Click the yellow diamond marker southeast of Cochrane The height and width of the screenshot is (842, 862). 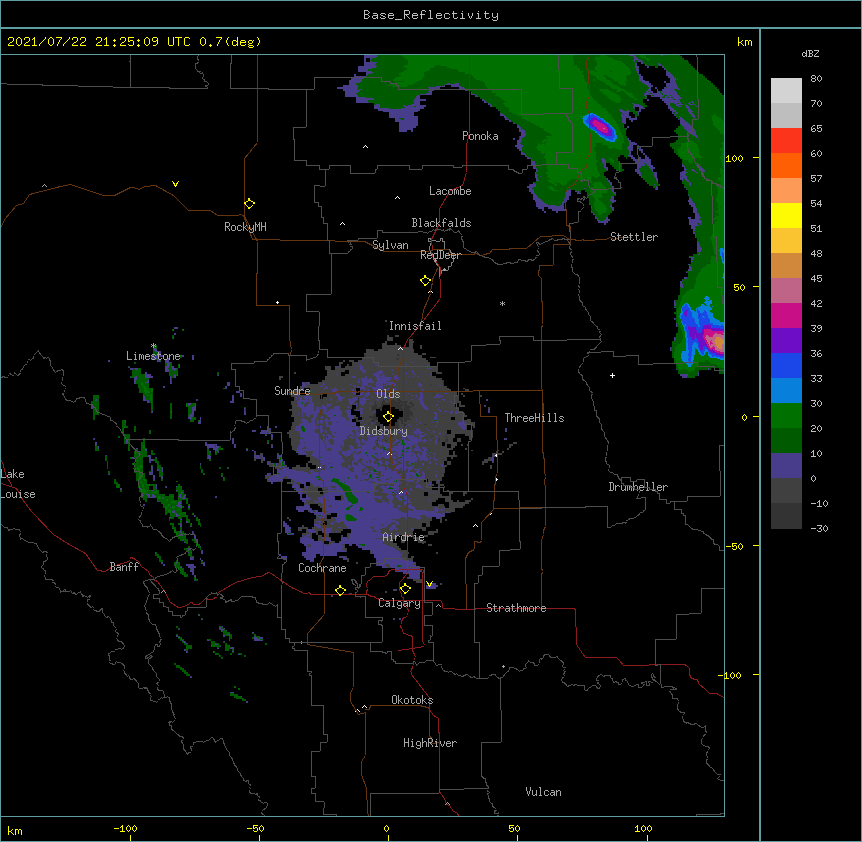pyautogui.click(x=340, y=590)
